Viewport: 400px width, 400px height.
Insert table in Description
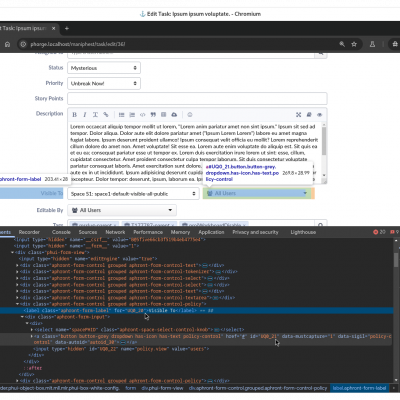coord(164,115)
